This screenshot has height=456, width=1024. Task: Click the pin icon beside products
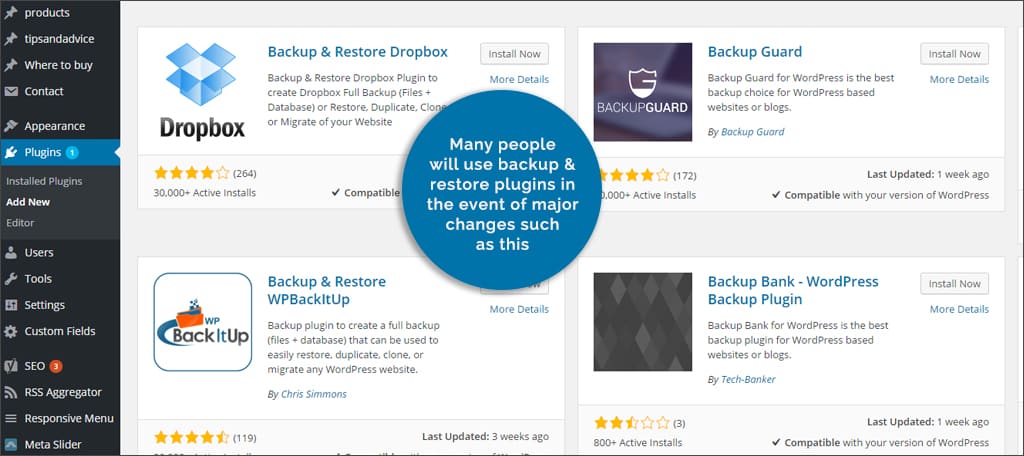[11, 13]
